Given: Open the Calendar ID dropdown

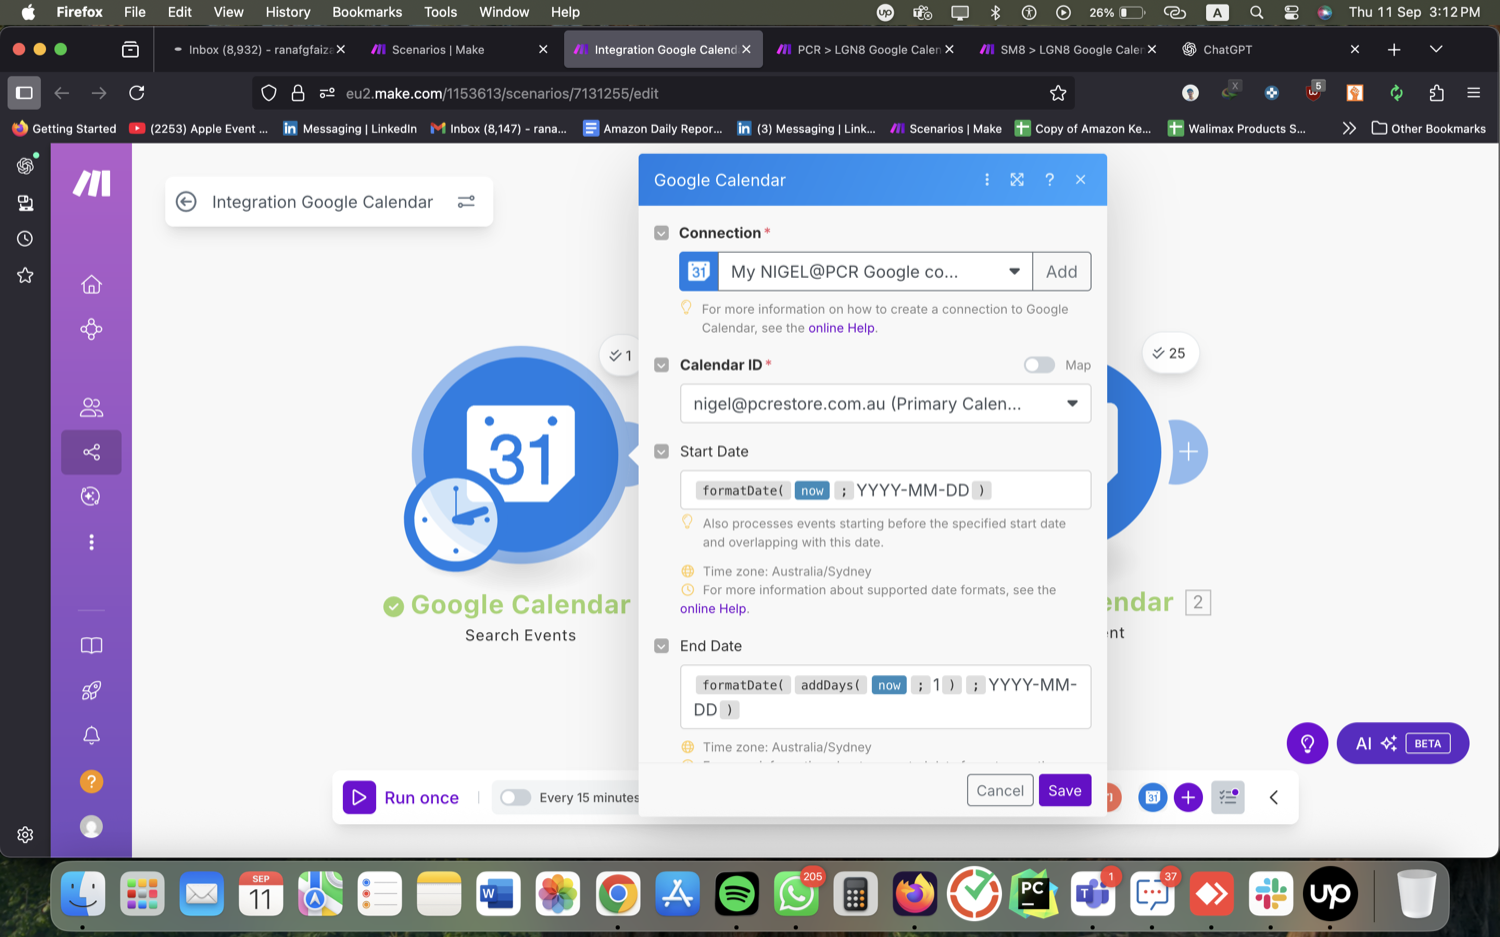Looking at the screenshot, I should tap(885, 404).
